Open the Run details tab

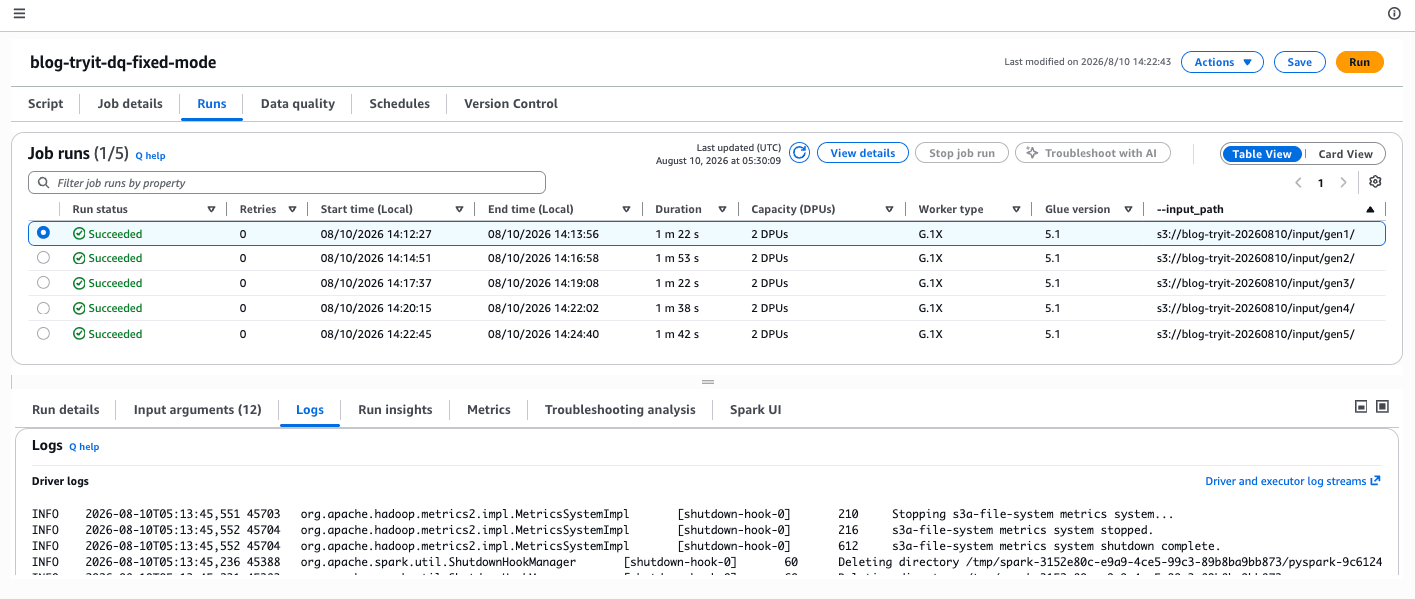[66, 410]
